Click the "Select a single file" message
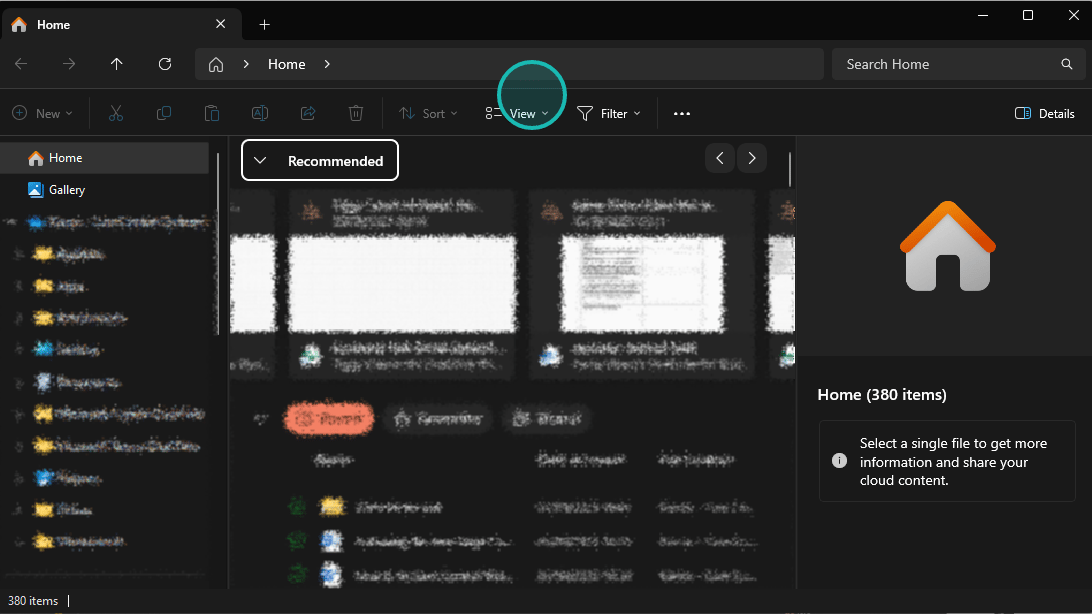This screenshot has height=614, width=1092. [953, 462]
